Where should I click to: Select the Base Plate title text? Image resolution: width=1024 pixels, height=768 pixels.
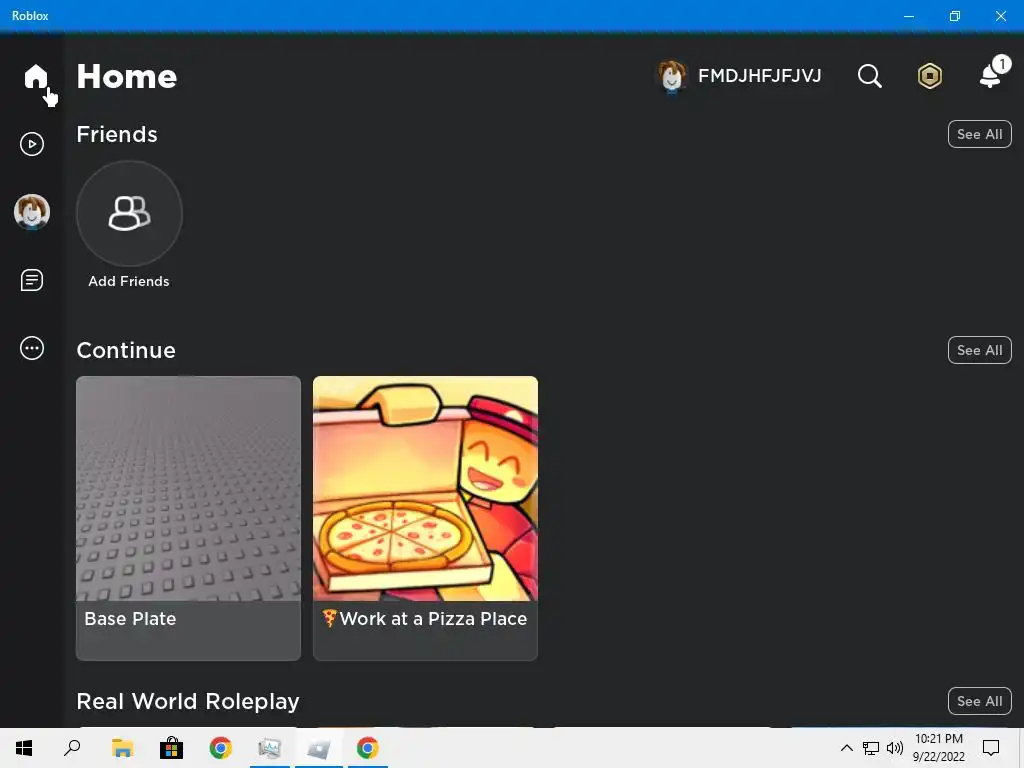[x=131, y=618]
